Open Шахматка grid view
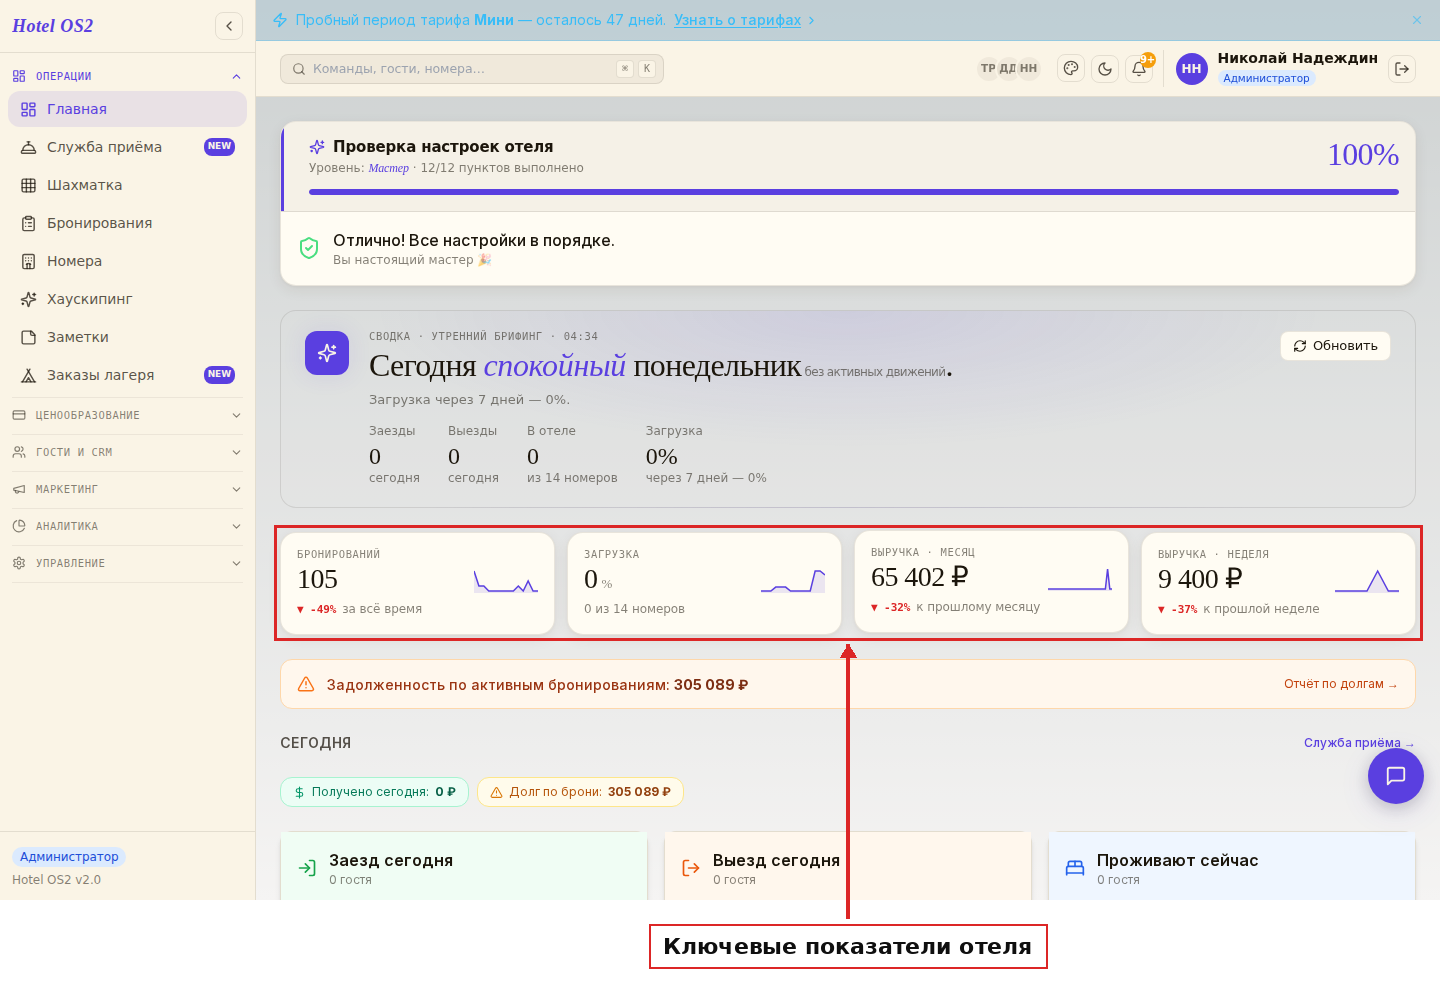This screenshot has height=992, width=1440. point(127,185)
